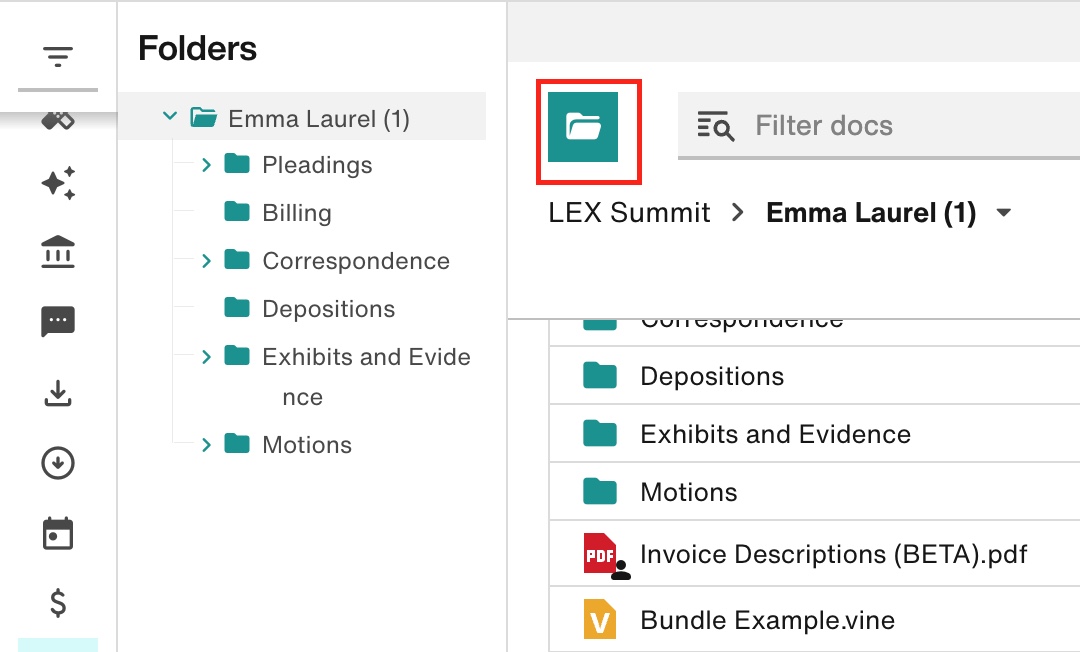Select Billing in the folder tree
The width and height of the screenshot is (1080, 652).
point(297,213)
